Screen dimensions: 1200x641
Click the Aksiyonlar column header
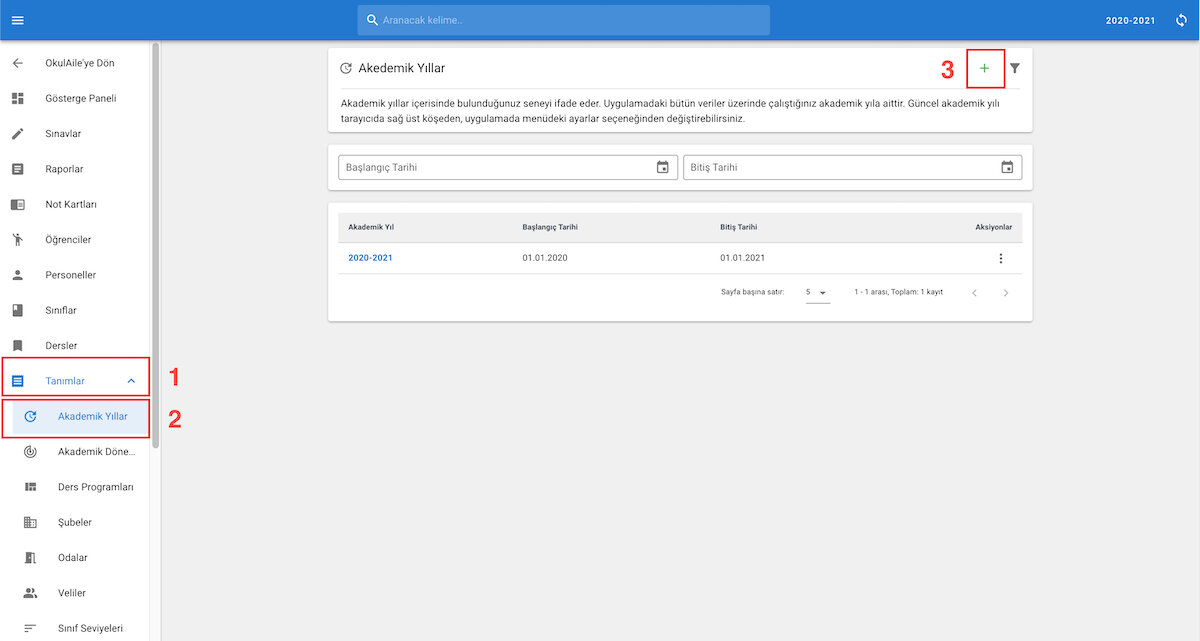994,227
